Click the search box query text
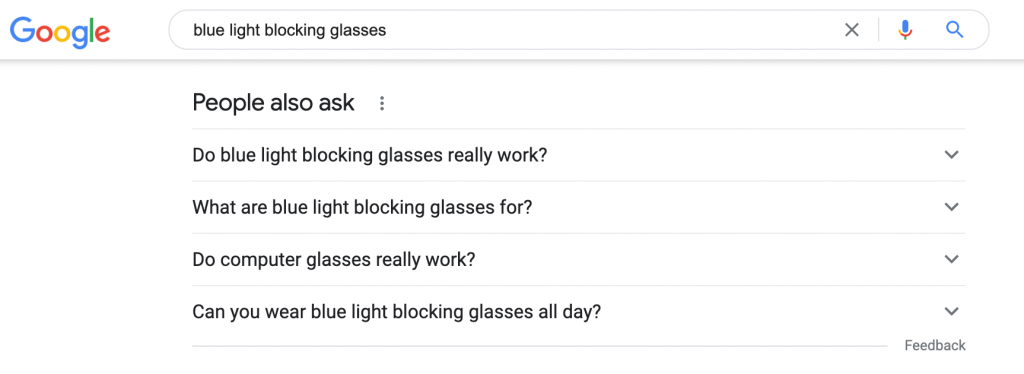 [290, 30]
